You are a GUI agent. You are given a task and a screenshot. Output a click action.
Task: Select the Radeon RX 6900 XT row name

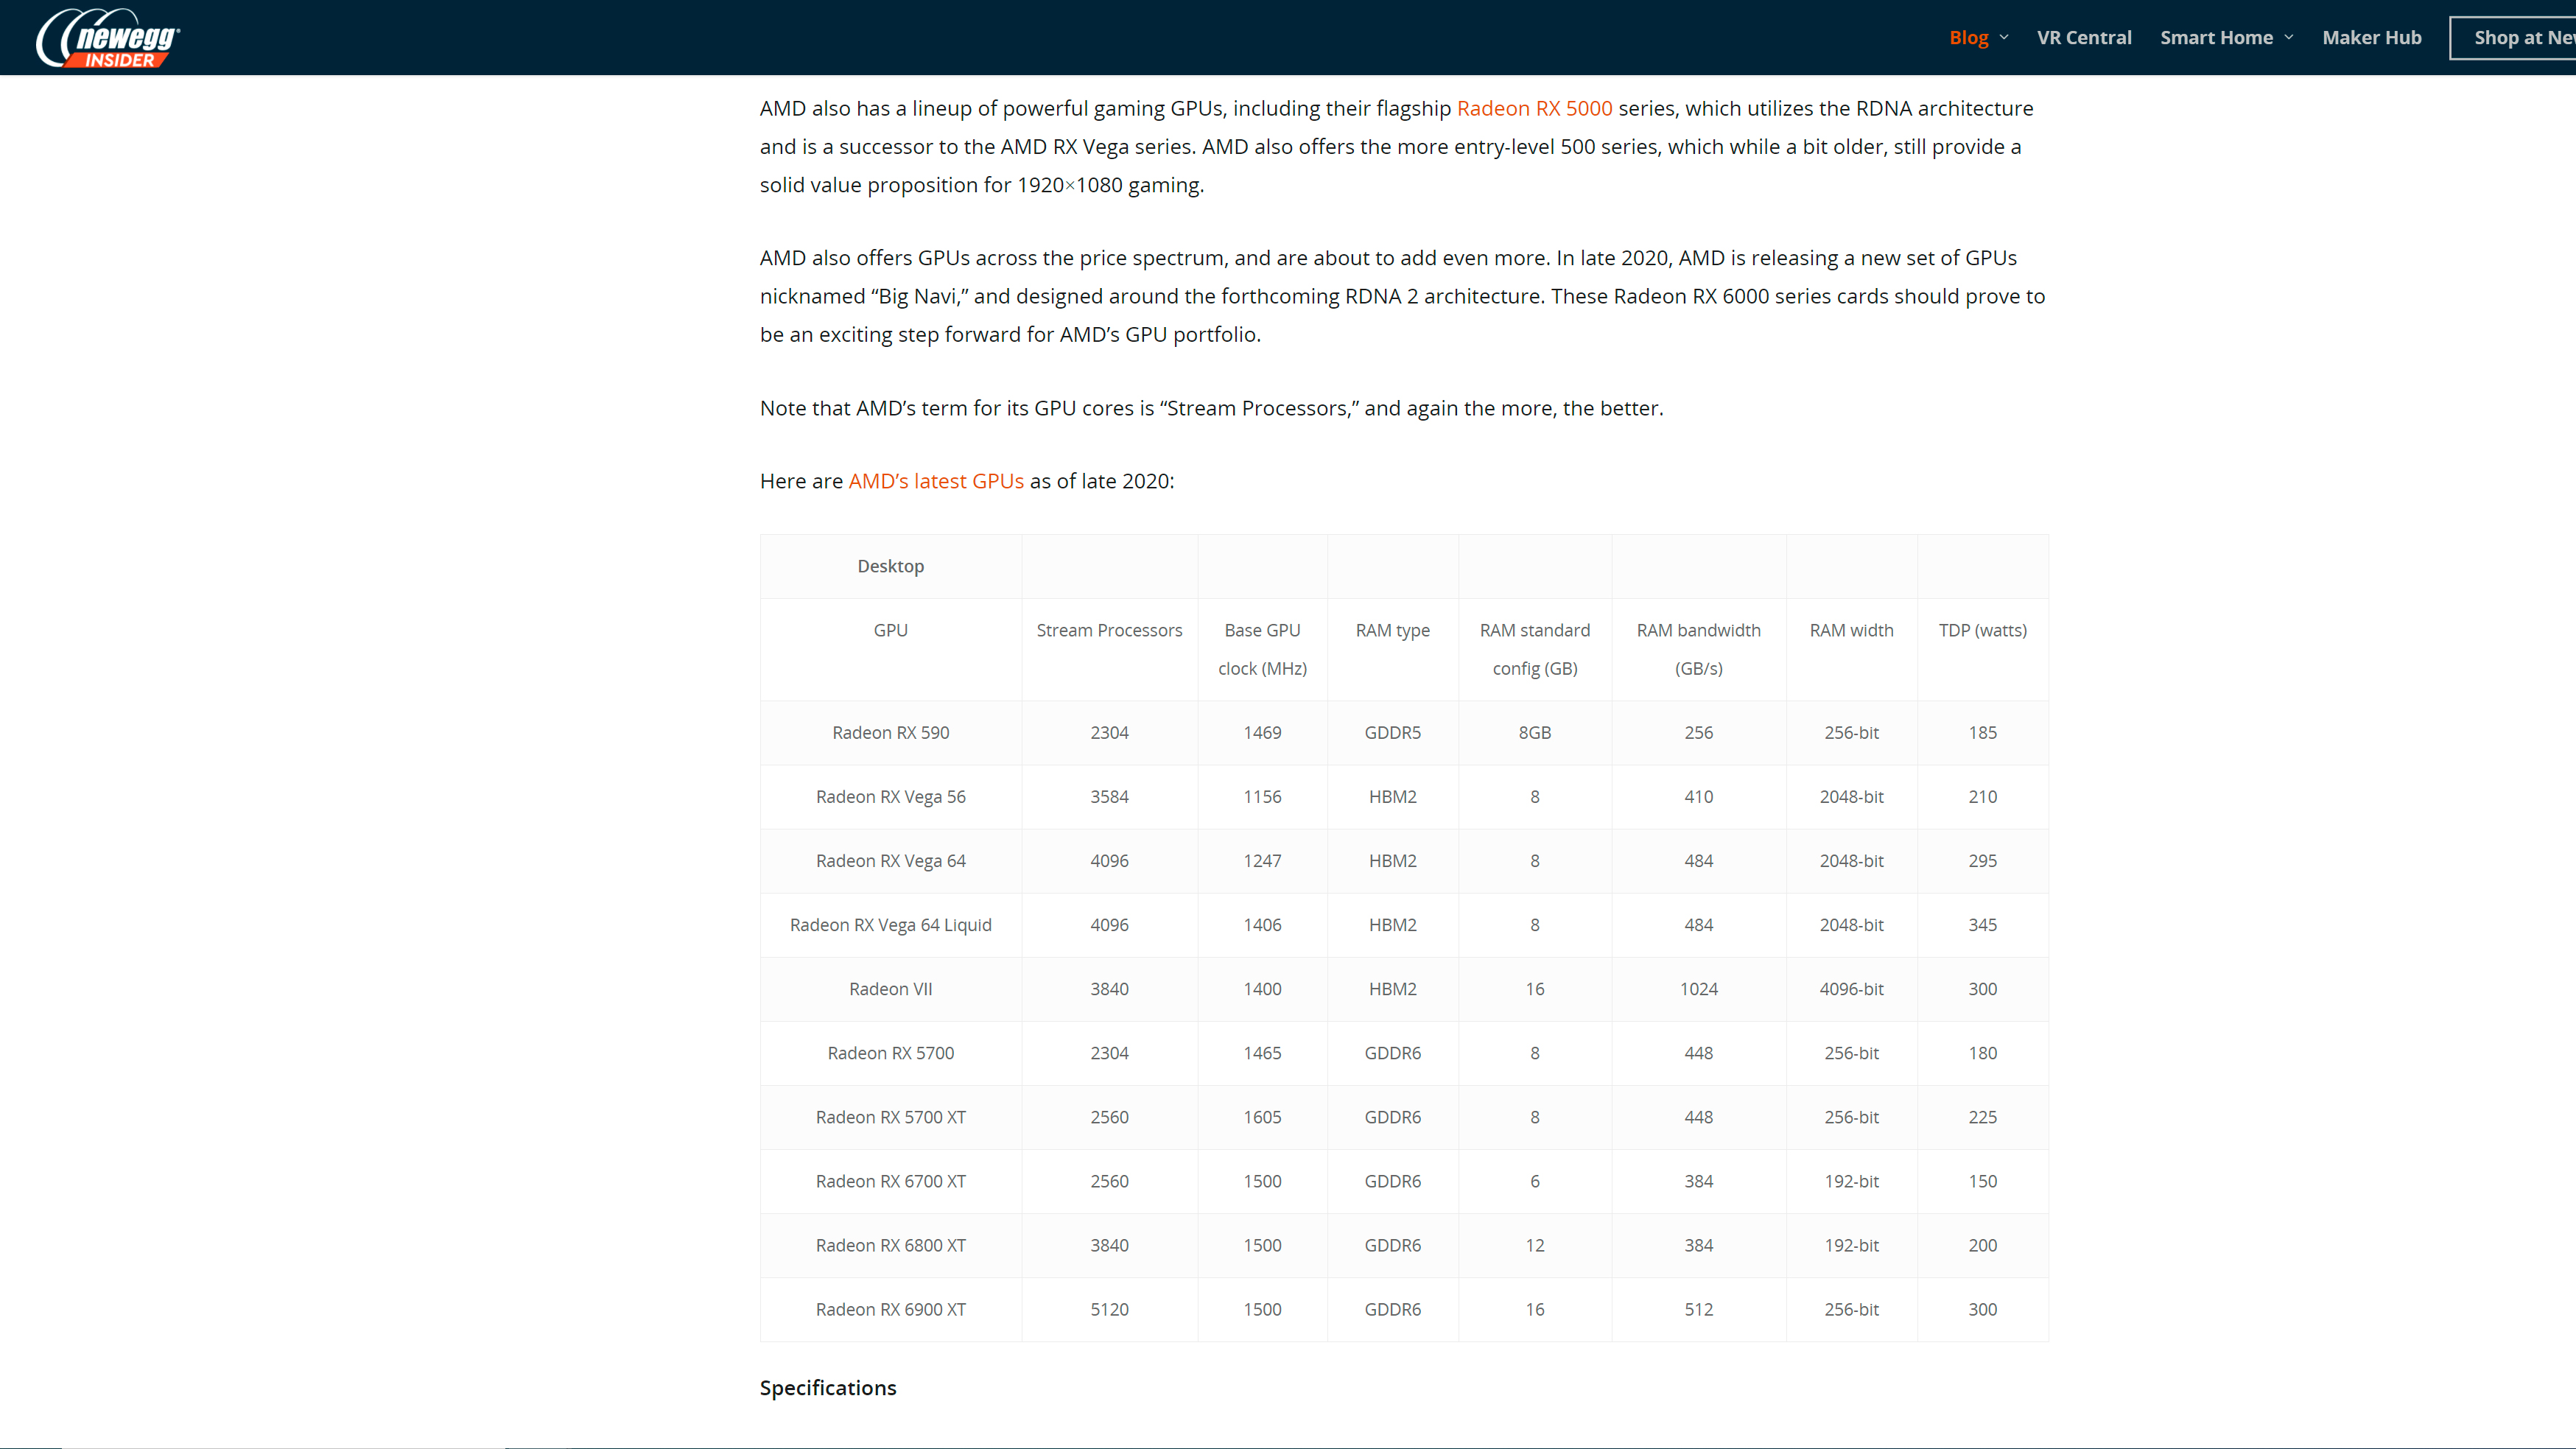click(x=890, y=1310)
